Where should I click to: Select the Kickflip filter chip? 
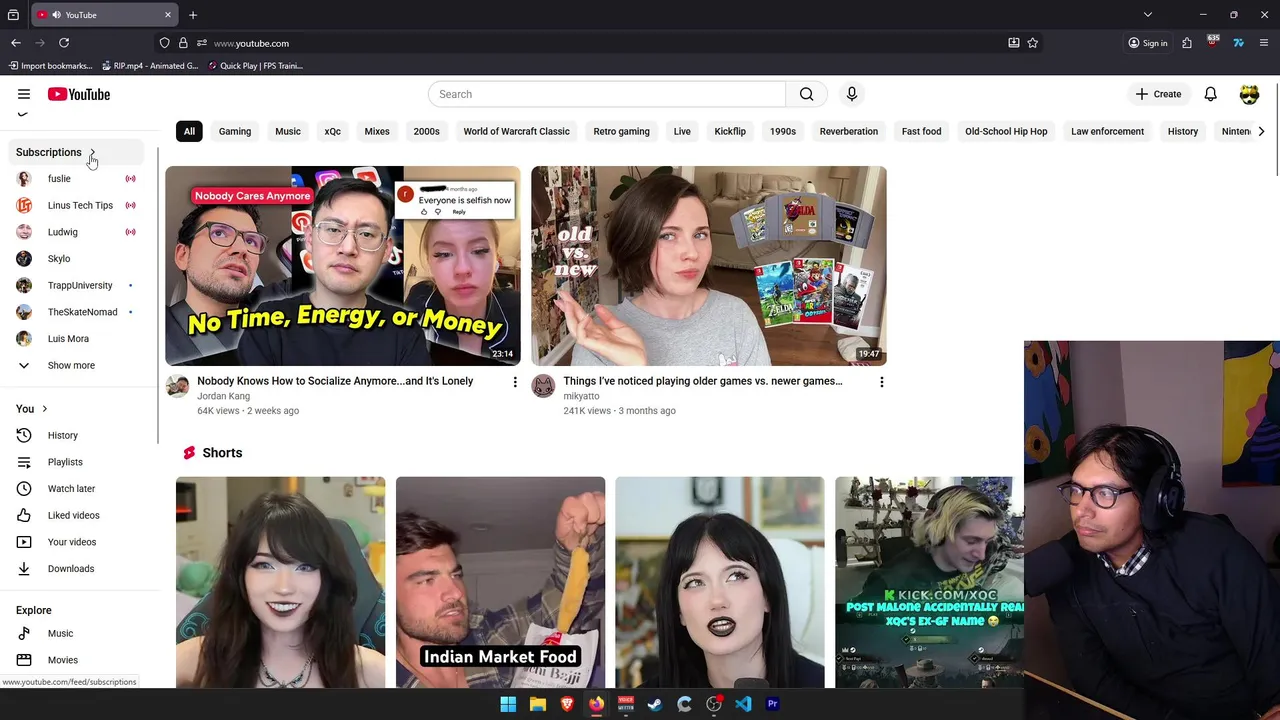[730, 131]
